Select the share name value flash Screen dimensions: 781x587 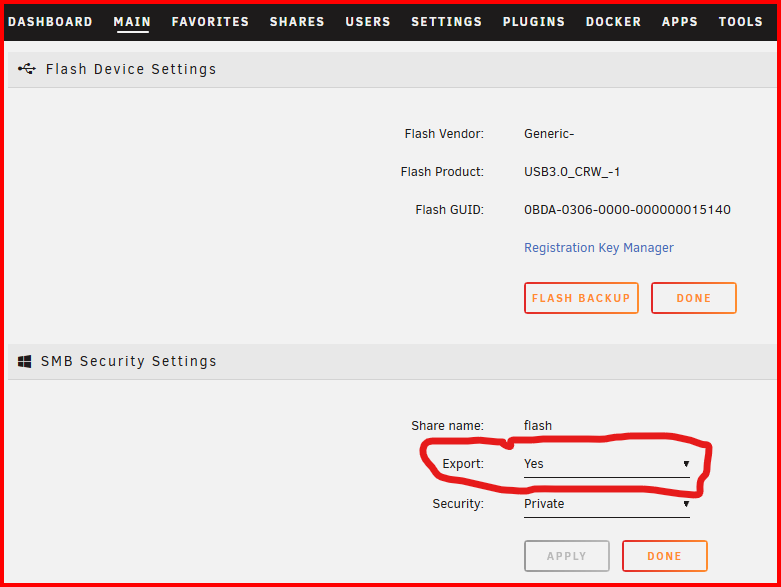coord(538,426)
